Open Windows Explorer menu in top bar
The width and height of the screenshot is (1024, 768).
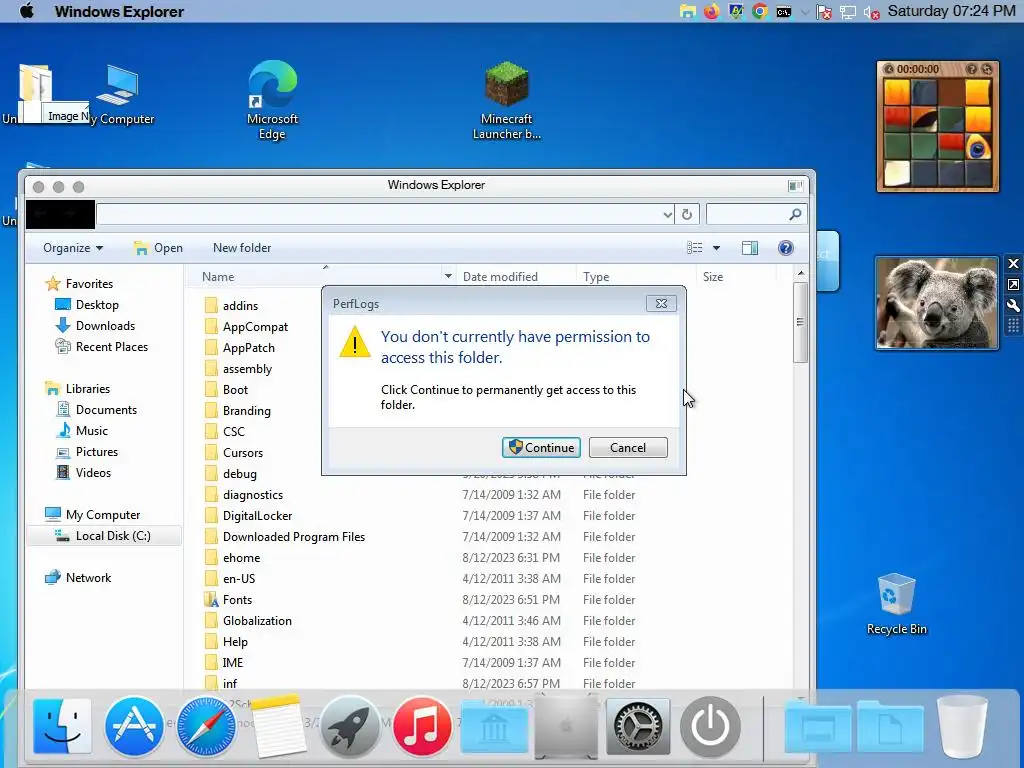click(x=120, y=11)
